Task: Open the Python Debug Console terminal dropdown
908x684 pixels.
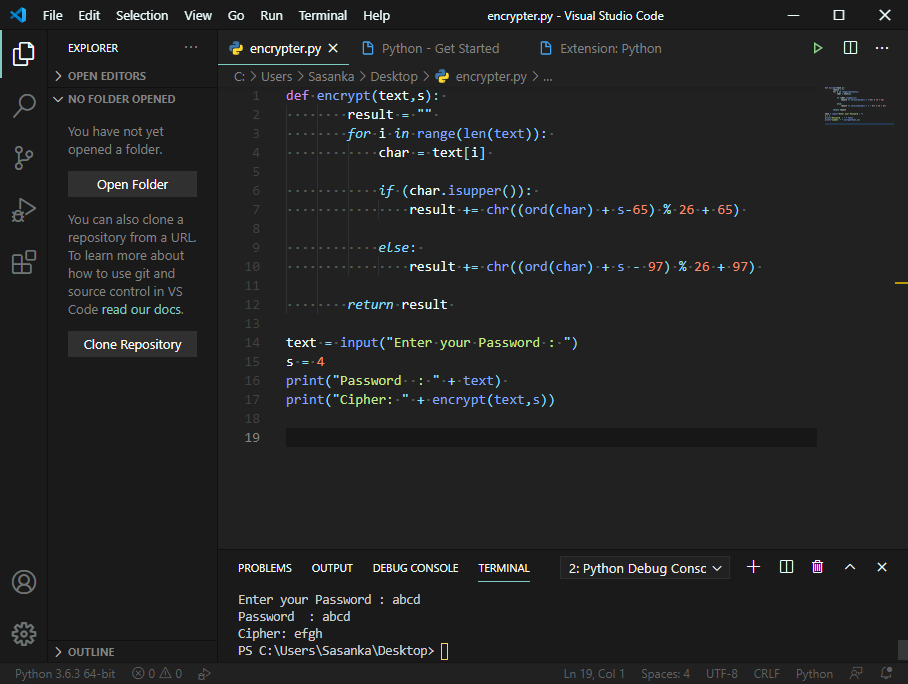Action: [x=645, y=568]
